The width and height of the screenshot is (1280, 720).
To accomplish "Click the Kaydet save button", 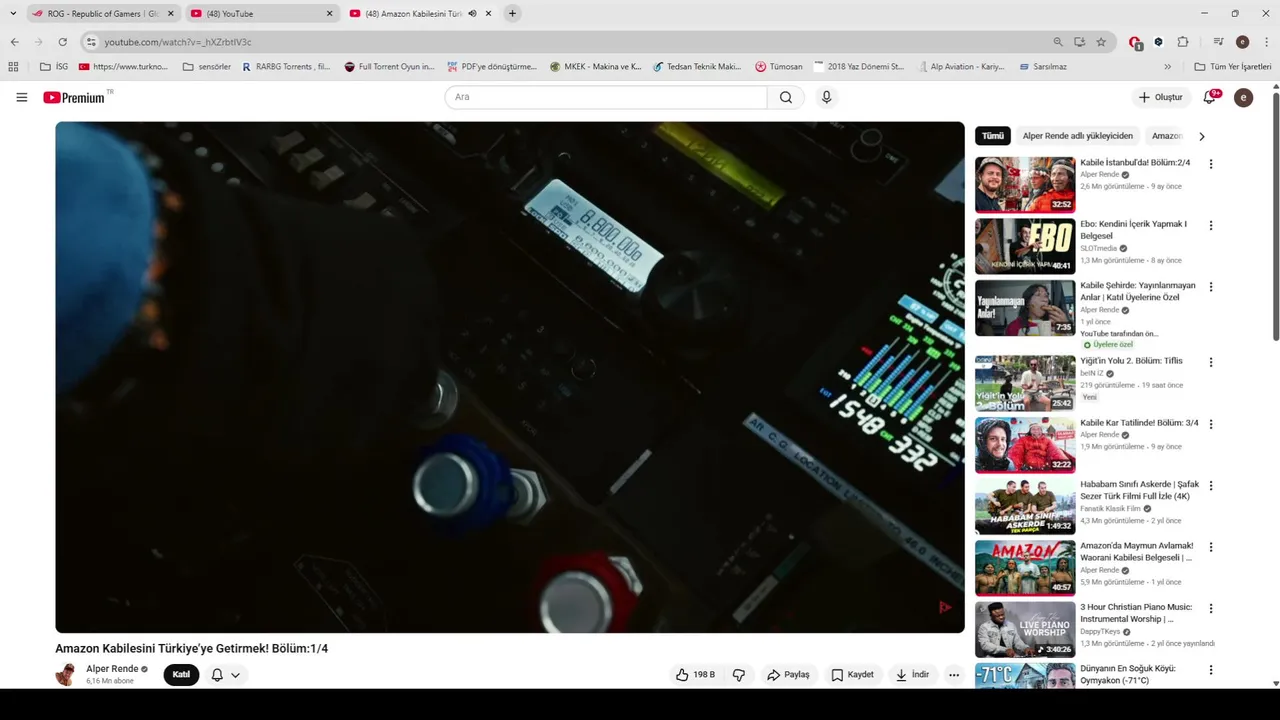I will tap(852, 675).
